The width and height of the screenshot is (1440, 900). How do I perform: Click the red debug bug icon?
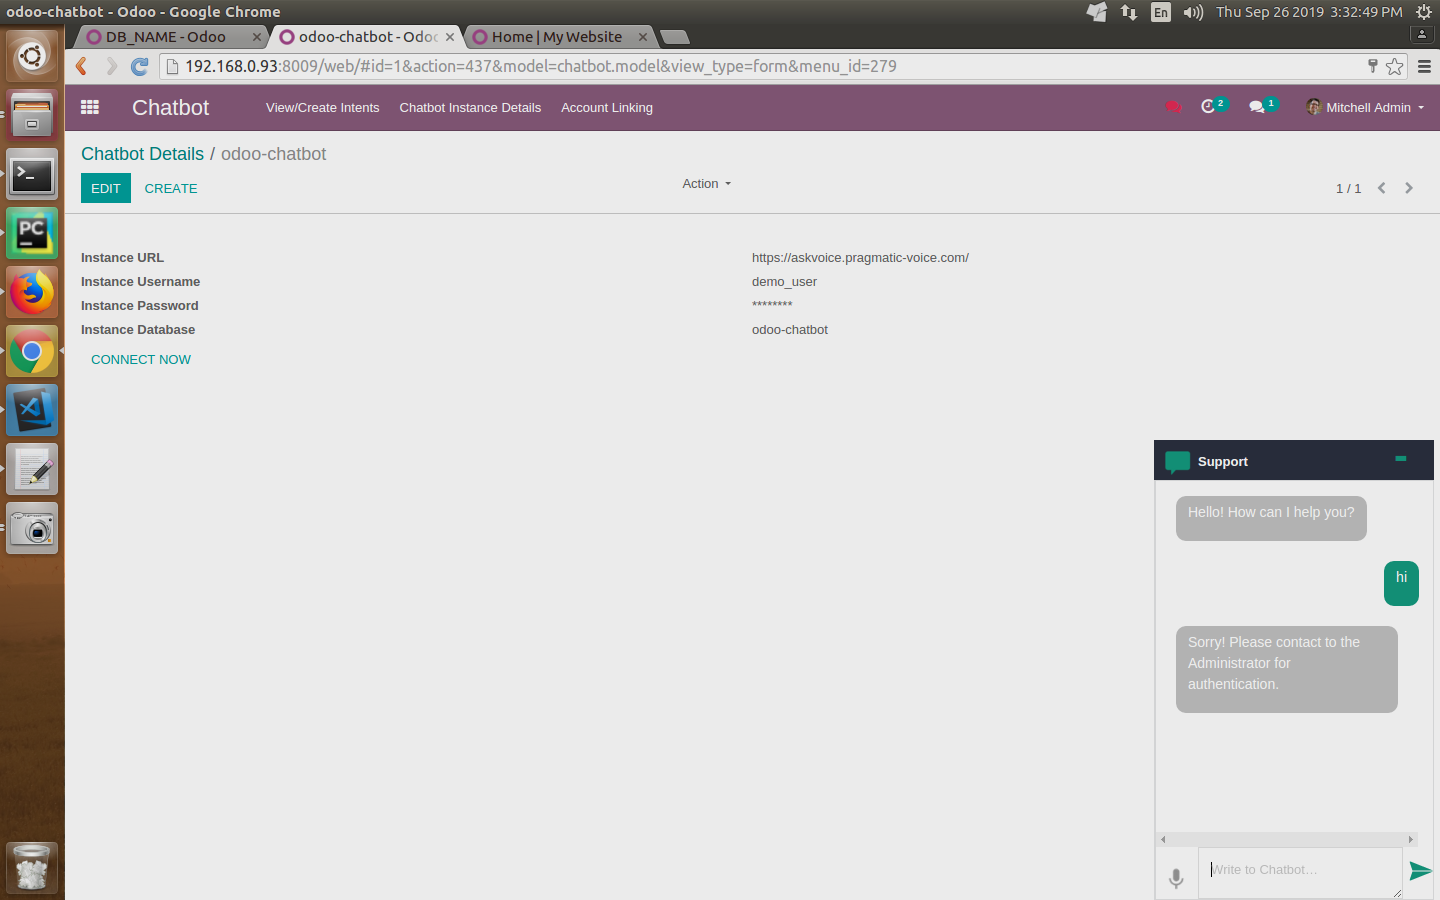pyautogui.click(x=1173, y=107)
